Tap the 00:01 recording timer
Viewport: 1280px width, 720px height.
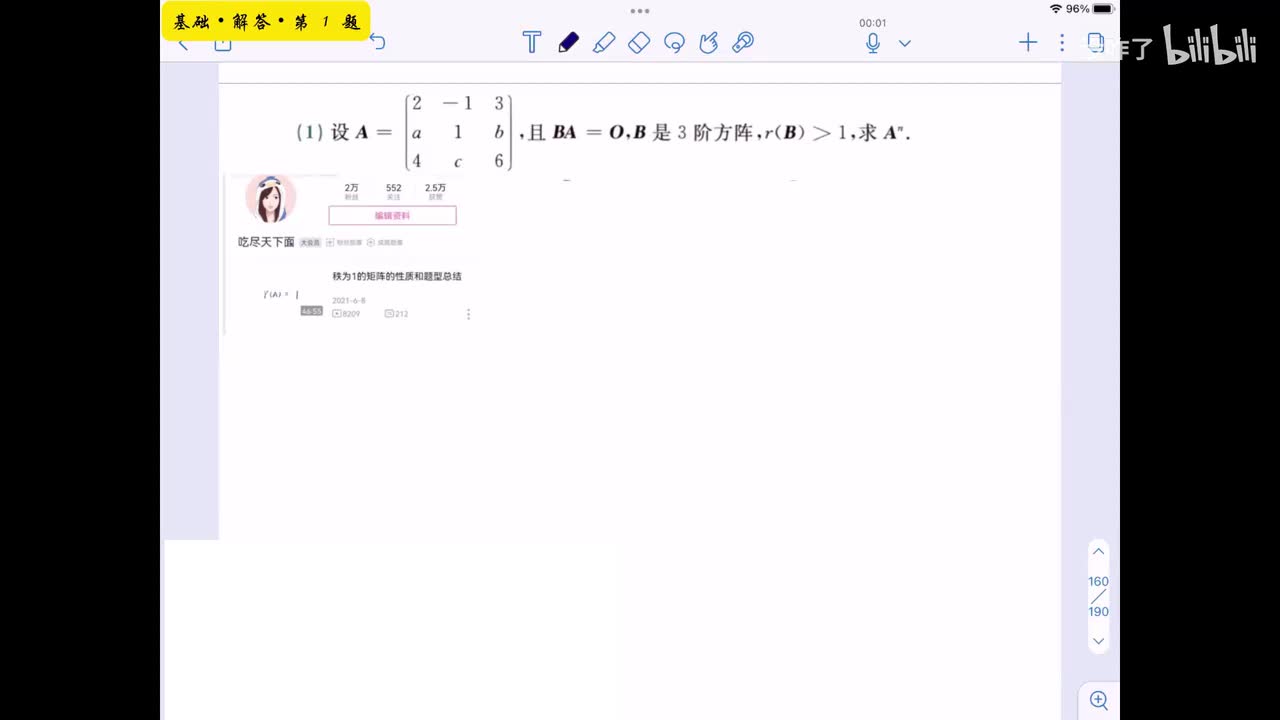tap(873, 23)
